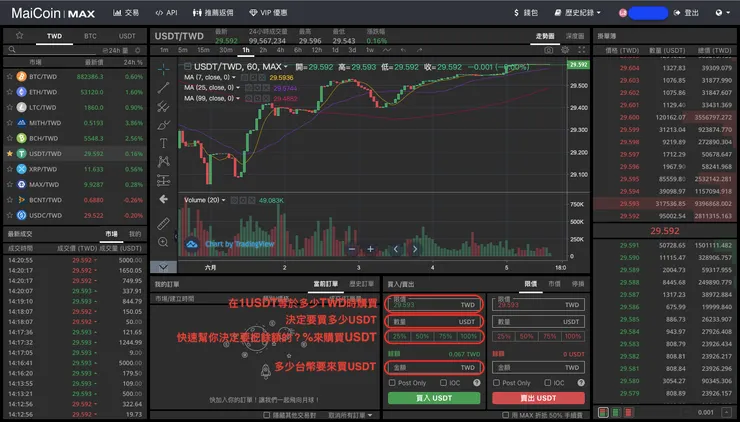Take a chart snapshot with camera icon
Viewport: 740px width, 422px height.
click(548, 50)
